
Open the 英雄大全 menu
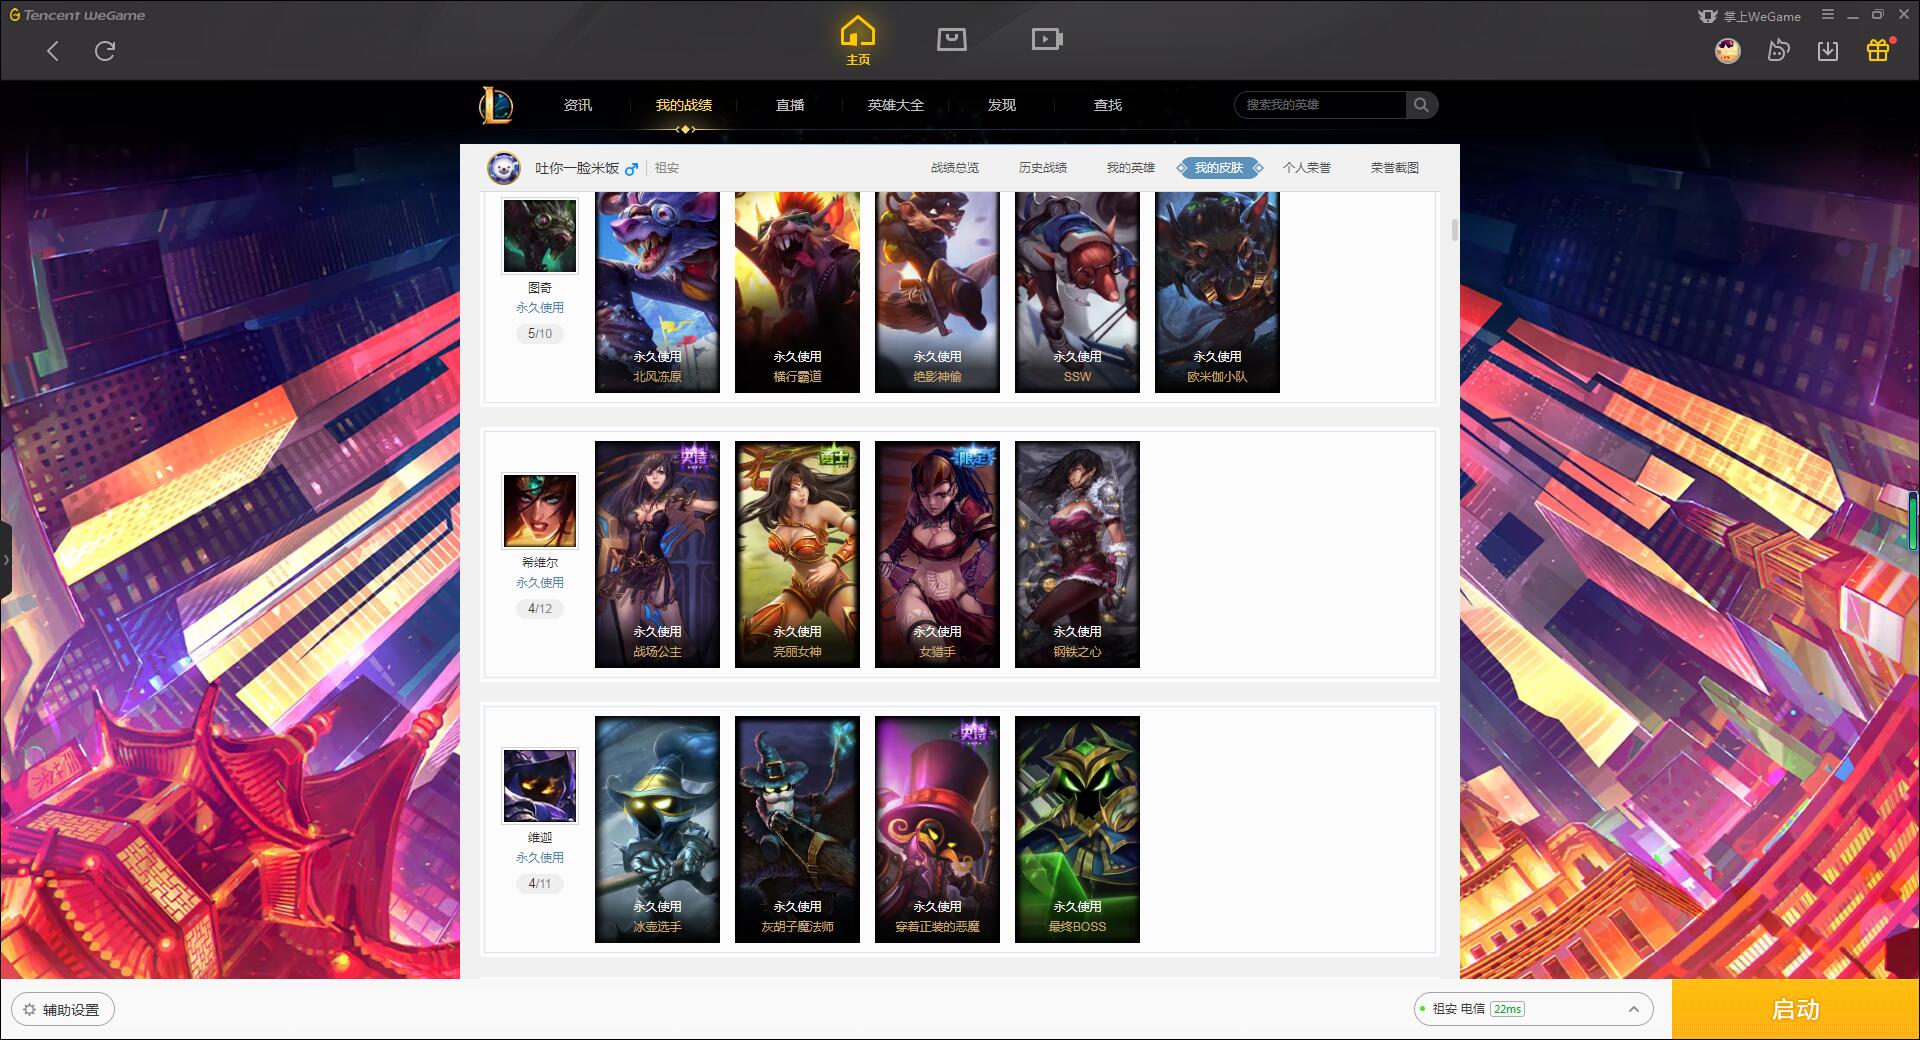click(x=896, y=105)
